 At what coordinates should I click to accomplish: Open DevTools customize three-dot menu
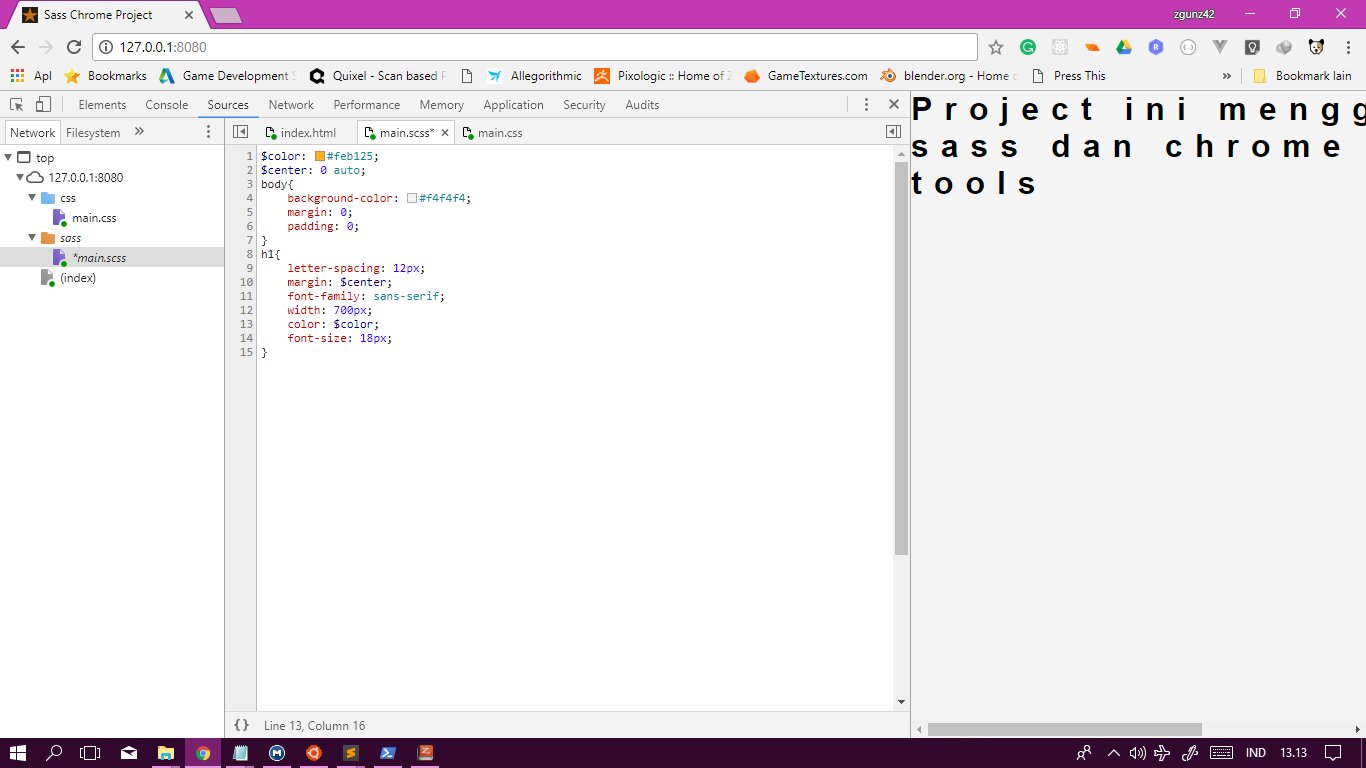click(866, 104)
